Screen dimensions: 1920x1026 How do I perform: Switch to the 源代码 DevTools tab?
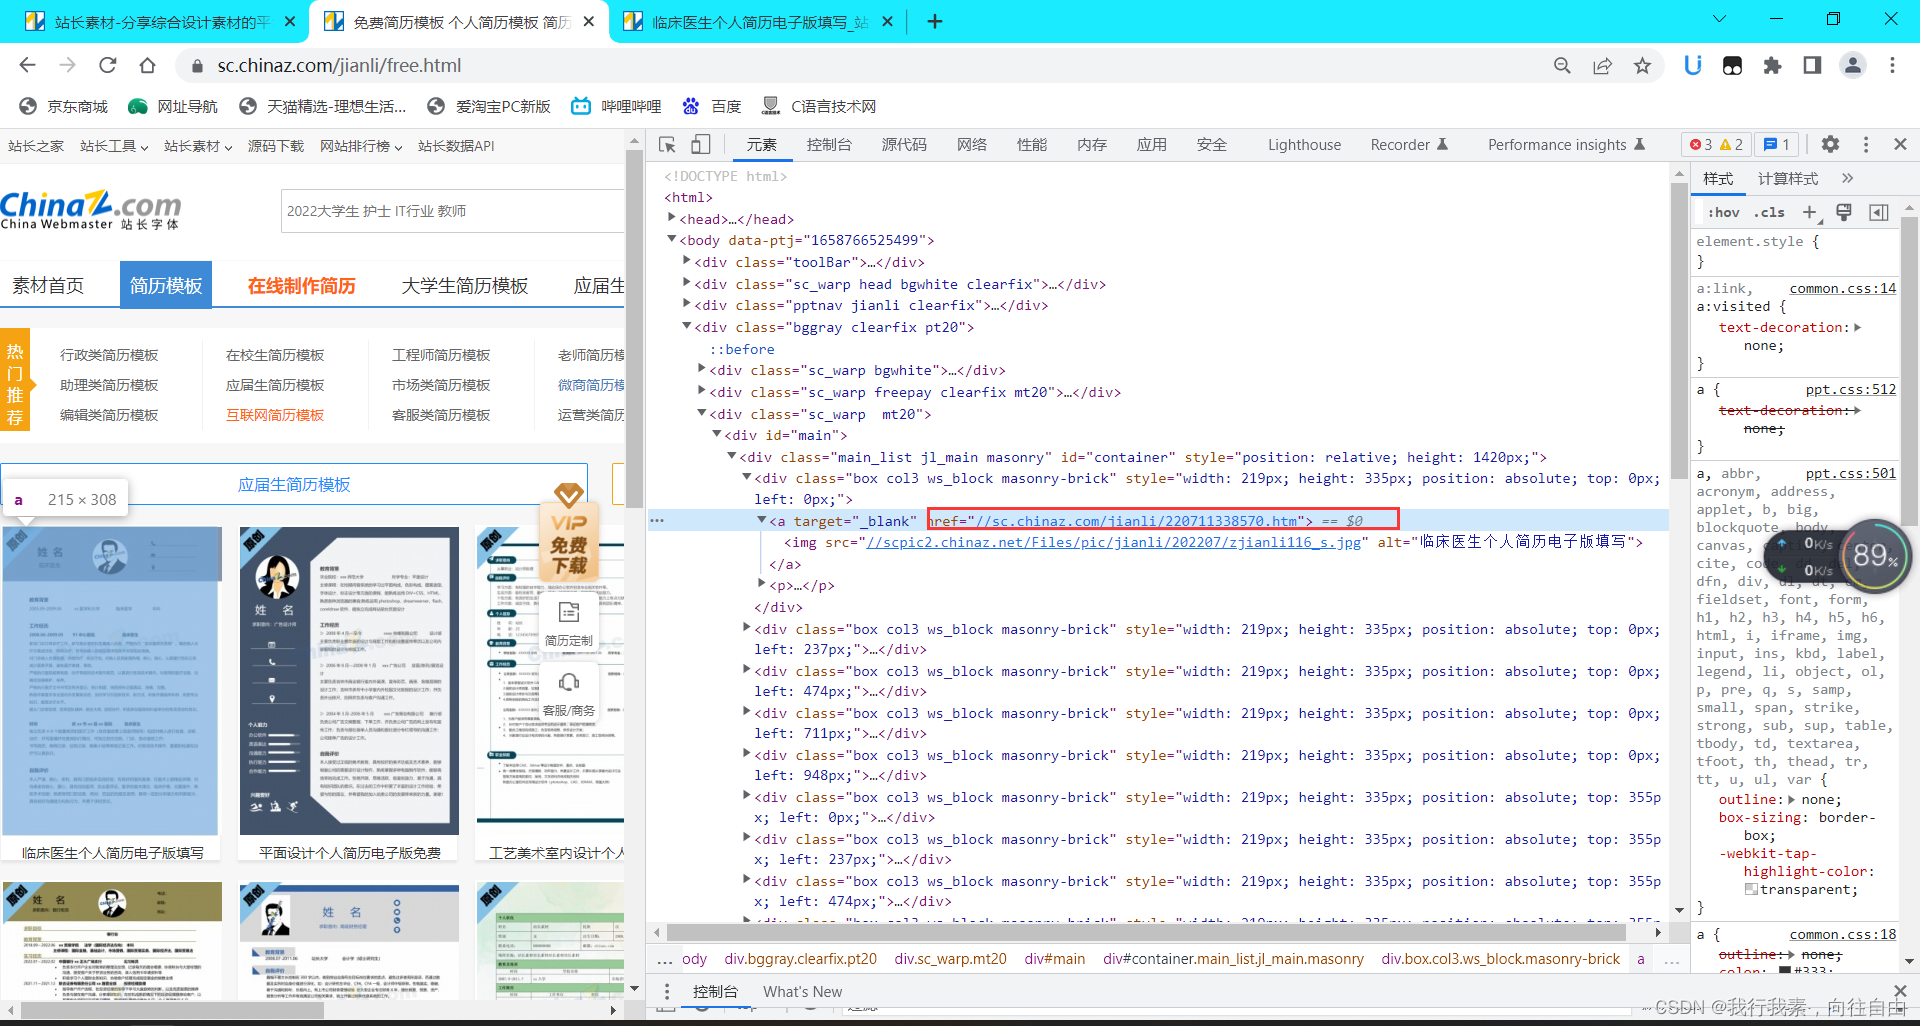pyautogui.click(x=904, y=145)
